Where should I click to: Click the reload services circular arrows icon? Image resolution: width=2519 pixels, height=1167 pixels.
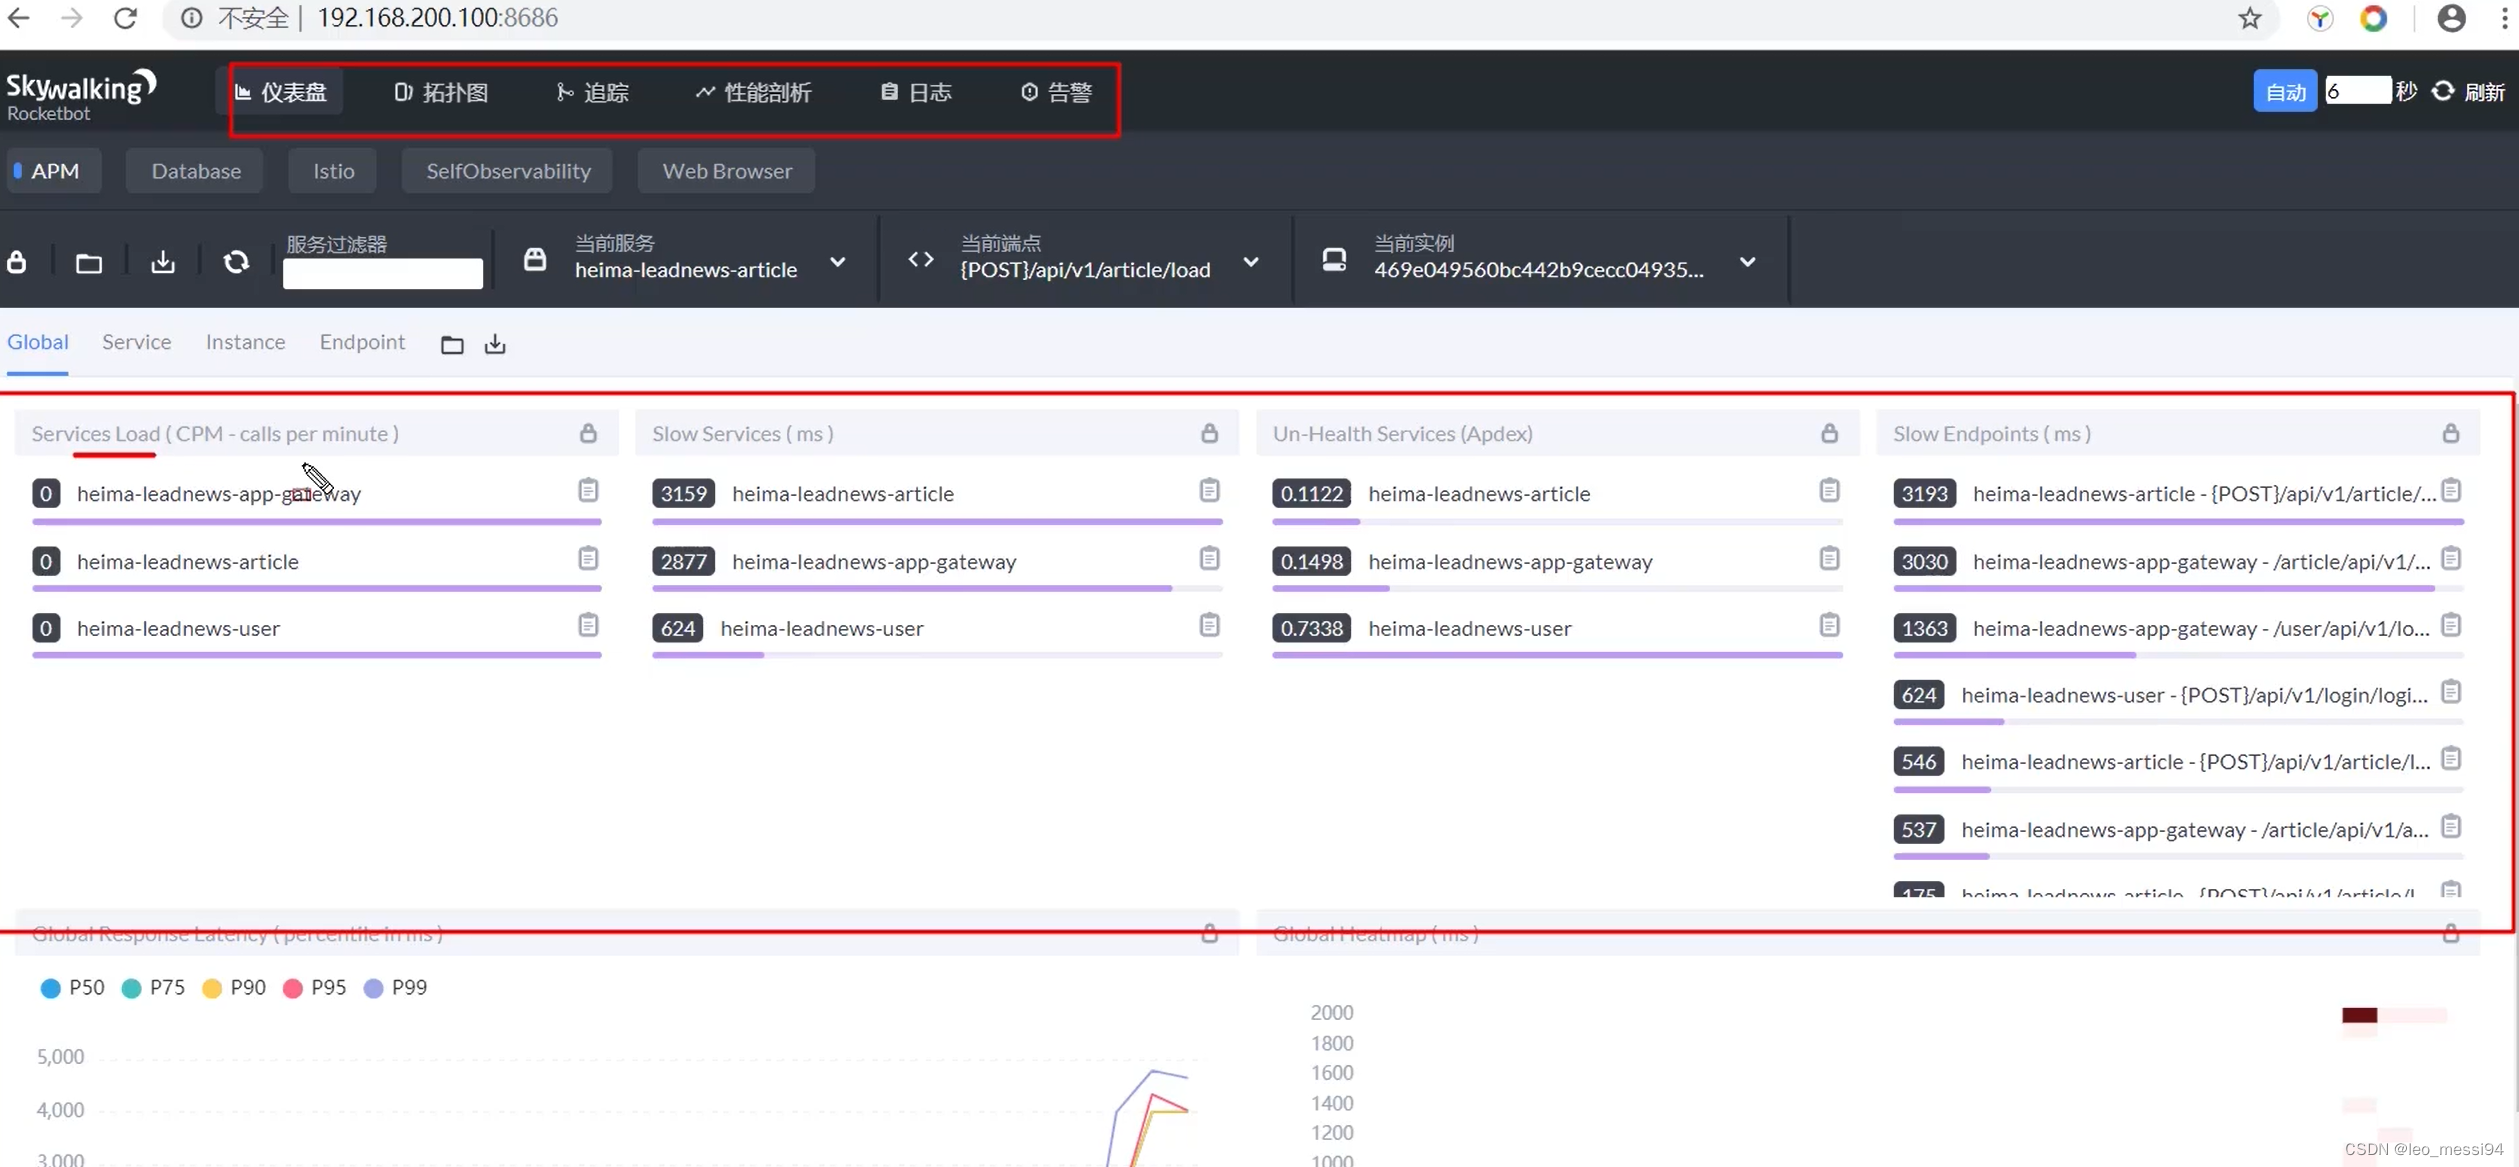click(236, 262)
